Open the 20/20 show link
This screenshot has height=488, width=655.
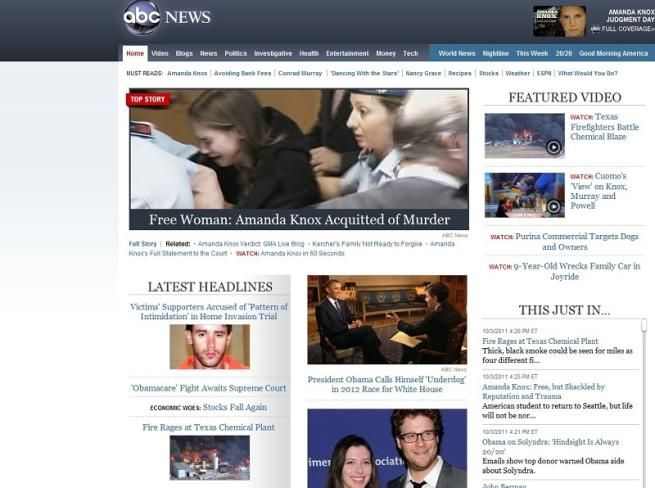click(564, 53)
